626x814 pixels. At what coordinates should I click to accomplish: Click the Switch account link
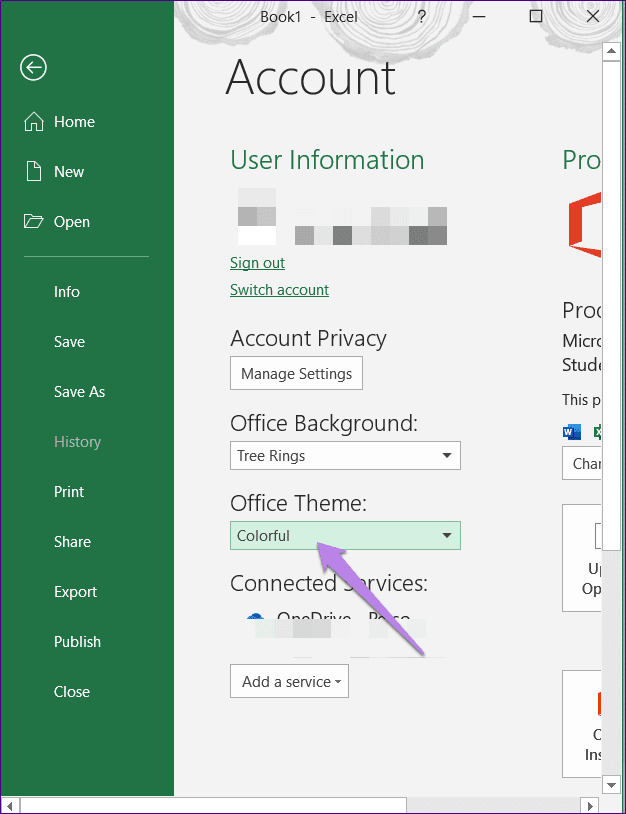point(279,290)
